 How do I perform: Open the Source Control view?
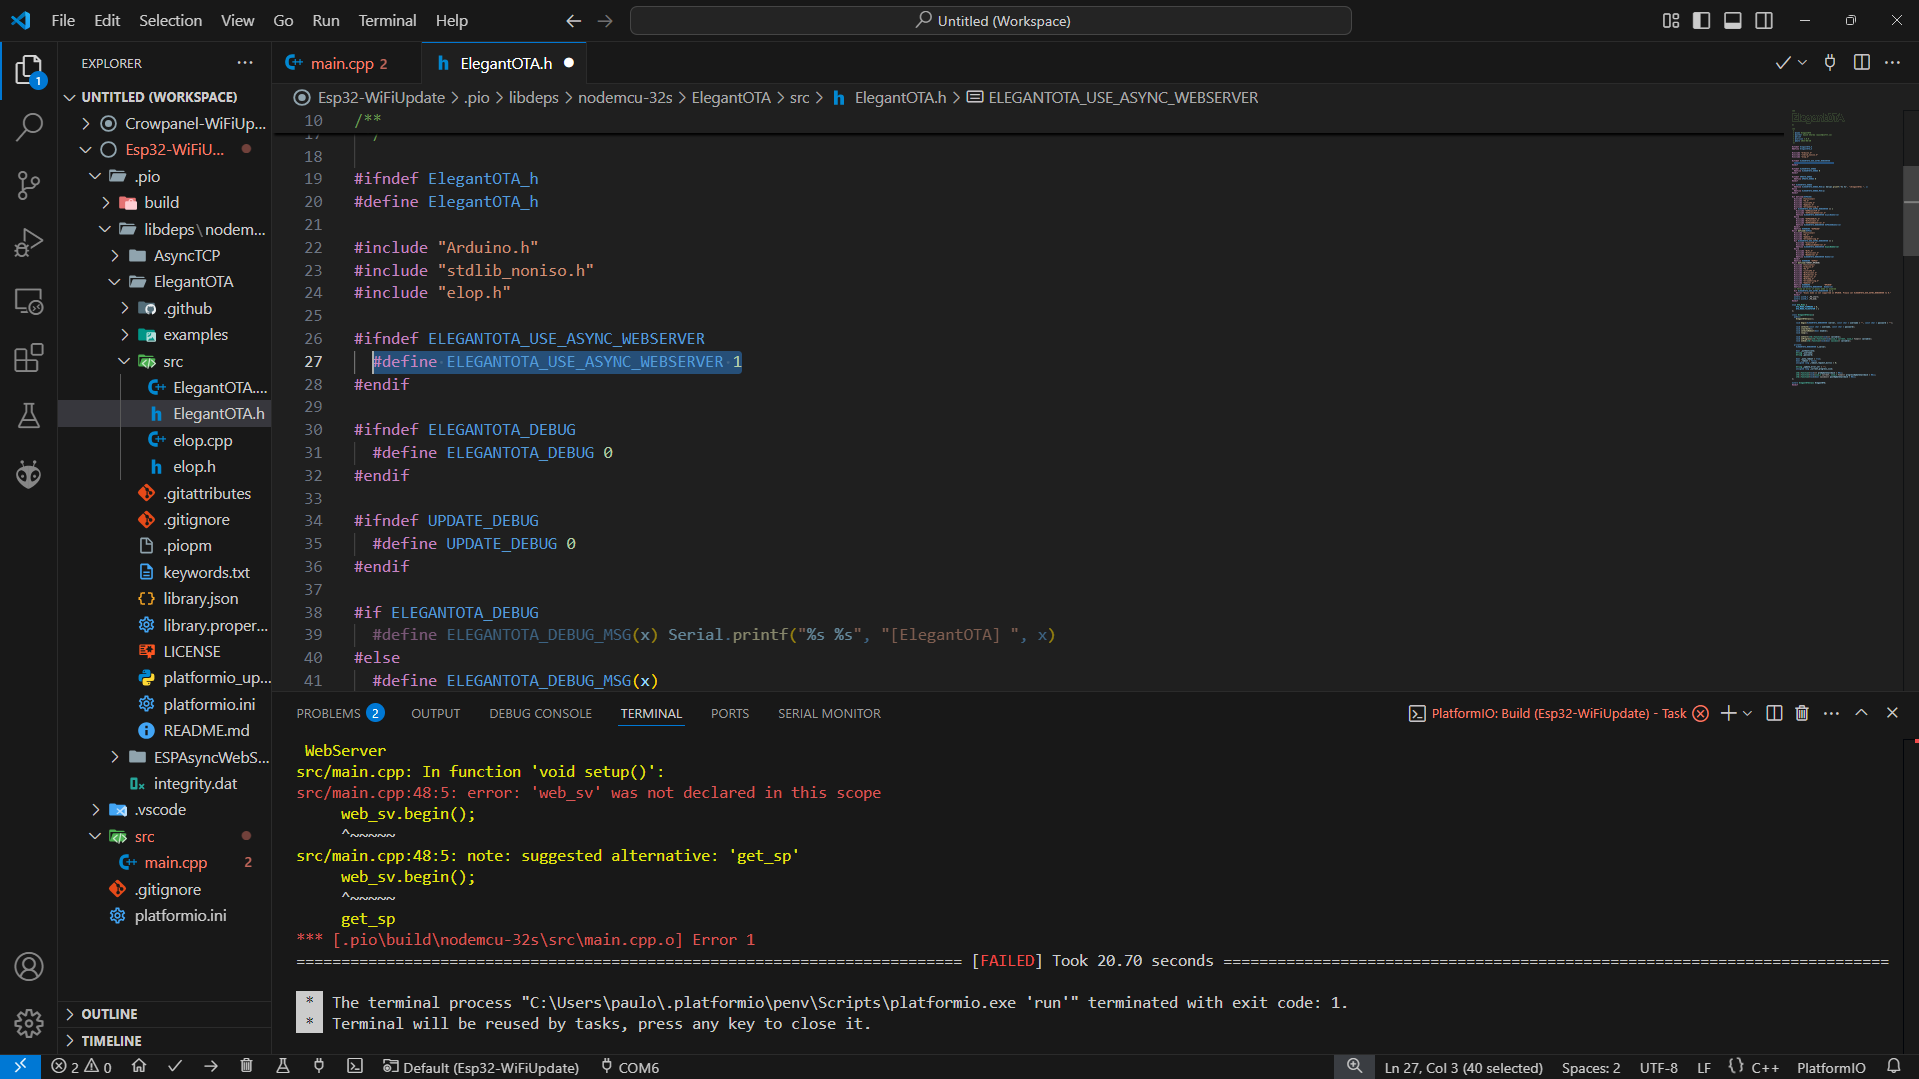tap(29, 185)
